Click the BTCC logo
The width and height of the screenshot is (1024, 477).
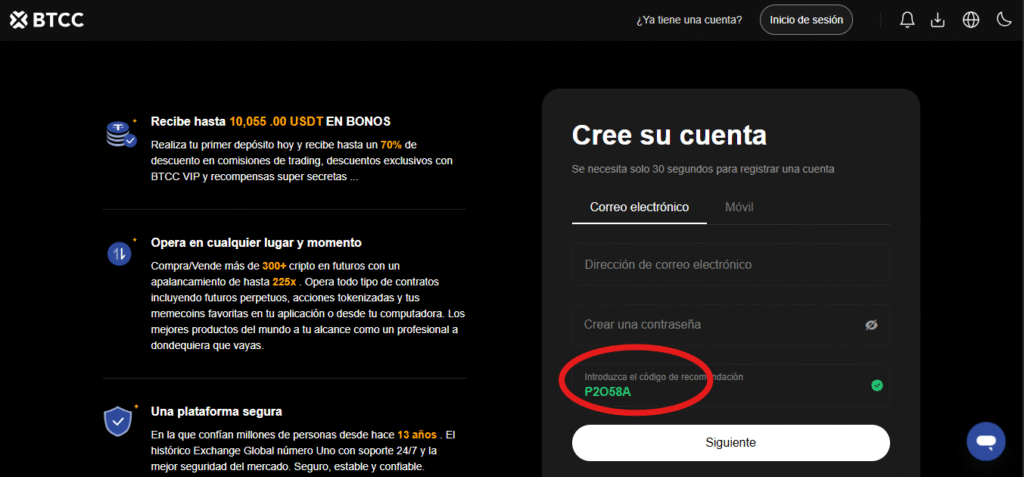(47, 20)
